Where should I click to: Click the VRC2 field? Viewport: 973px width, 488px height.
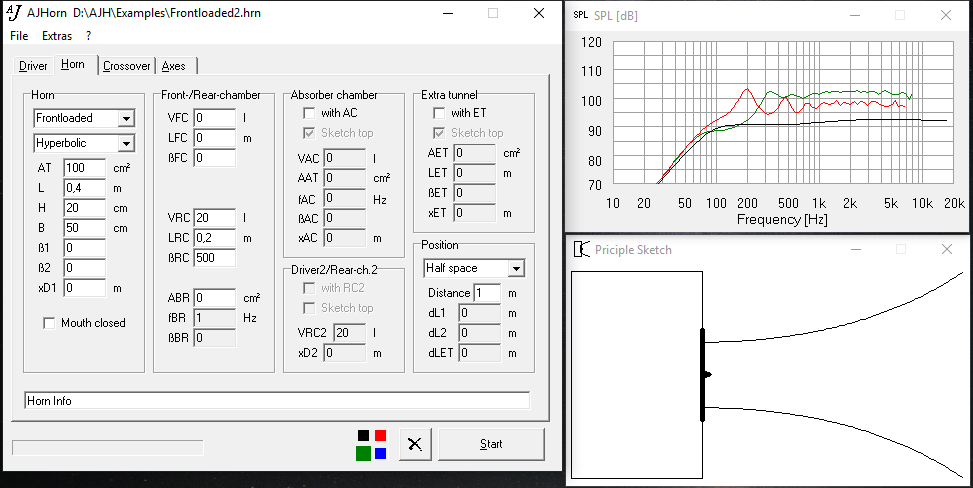tap(350, 333)
